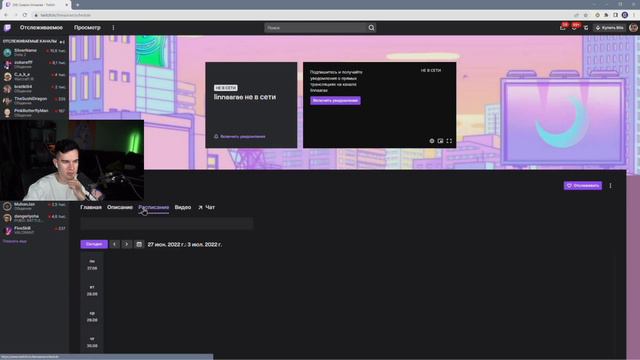Open a new browser tab
This screenshot has width=640, height=360.
(x=78, y=5)
